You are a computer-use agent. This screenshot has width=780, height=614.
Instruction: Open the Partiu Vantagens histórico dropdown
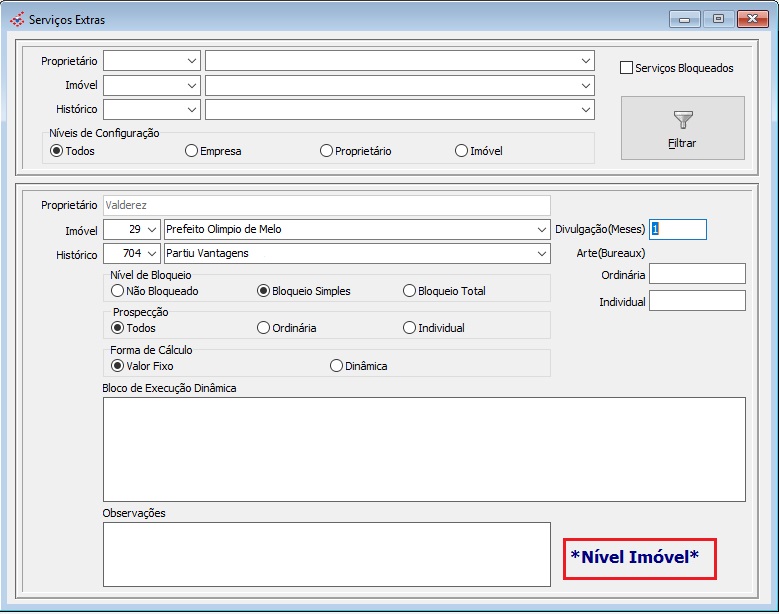542,254
